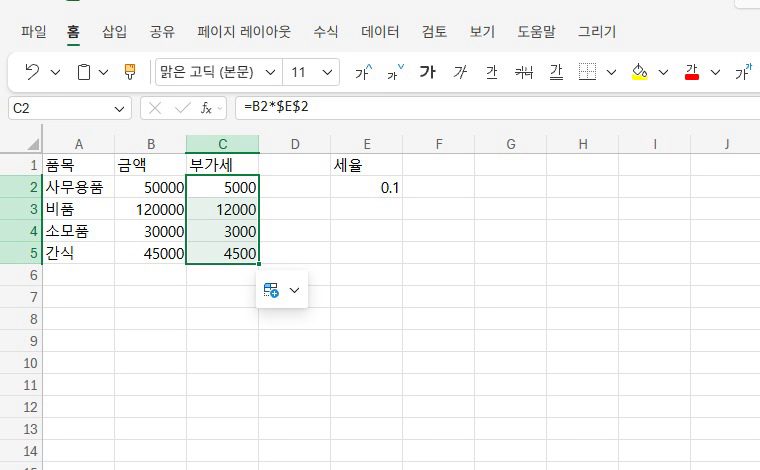Click cell containing 30000
The image size is (760, 470).
[151, 231]
